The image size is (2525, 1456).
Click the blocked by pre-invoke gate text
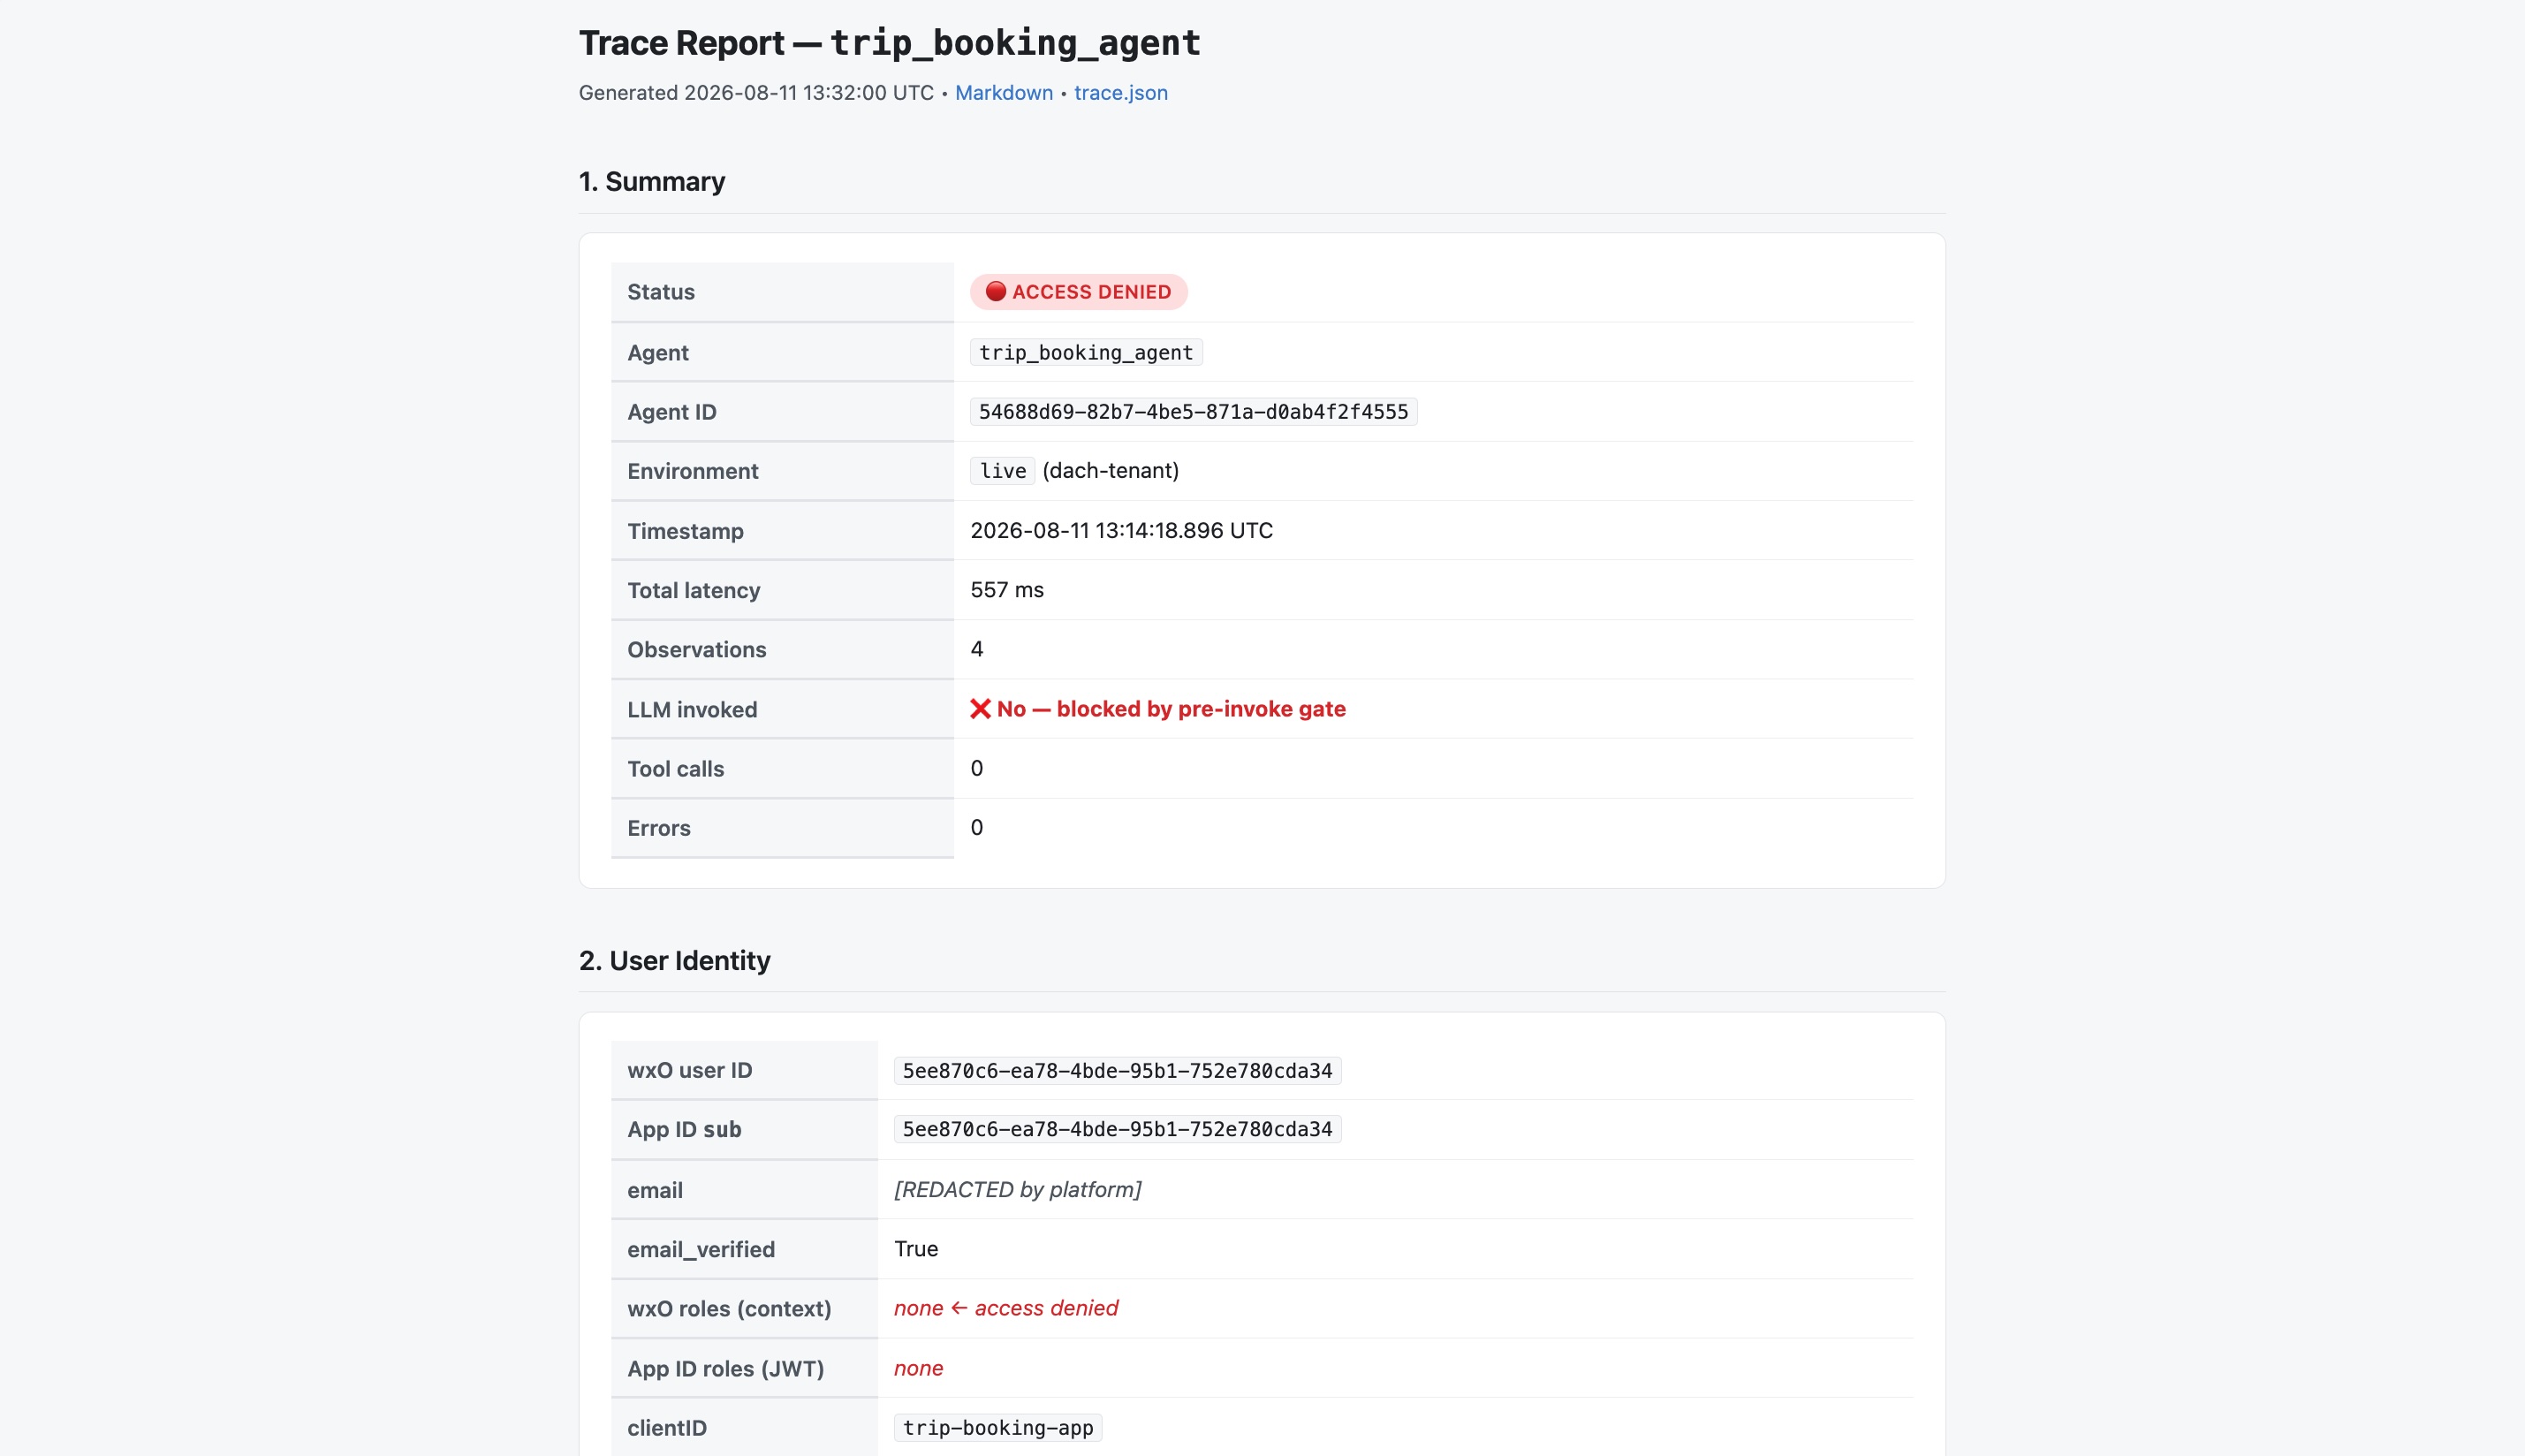click(1200, 708)
